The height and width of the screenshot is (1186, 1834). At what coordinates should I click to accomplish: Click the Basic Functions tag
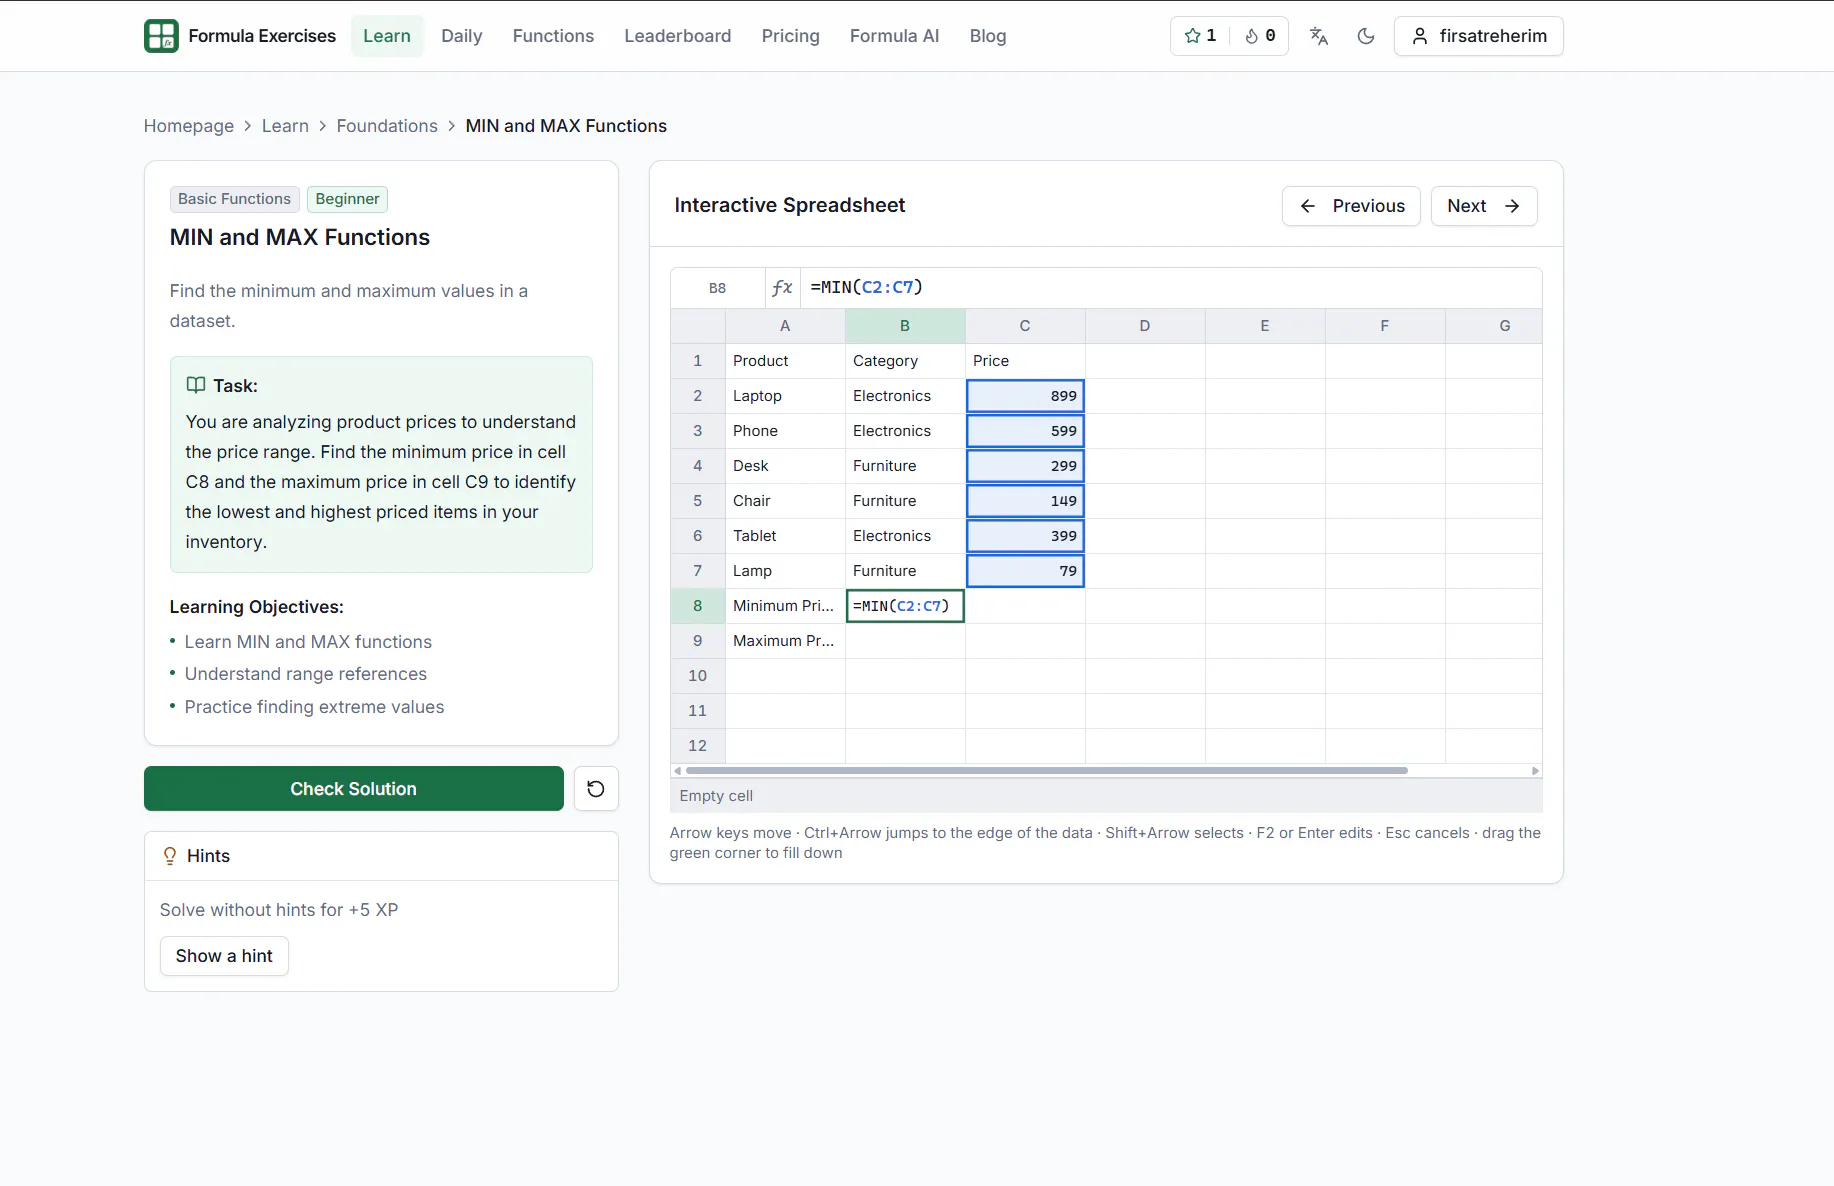(235, 199)
